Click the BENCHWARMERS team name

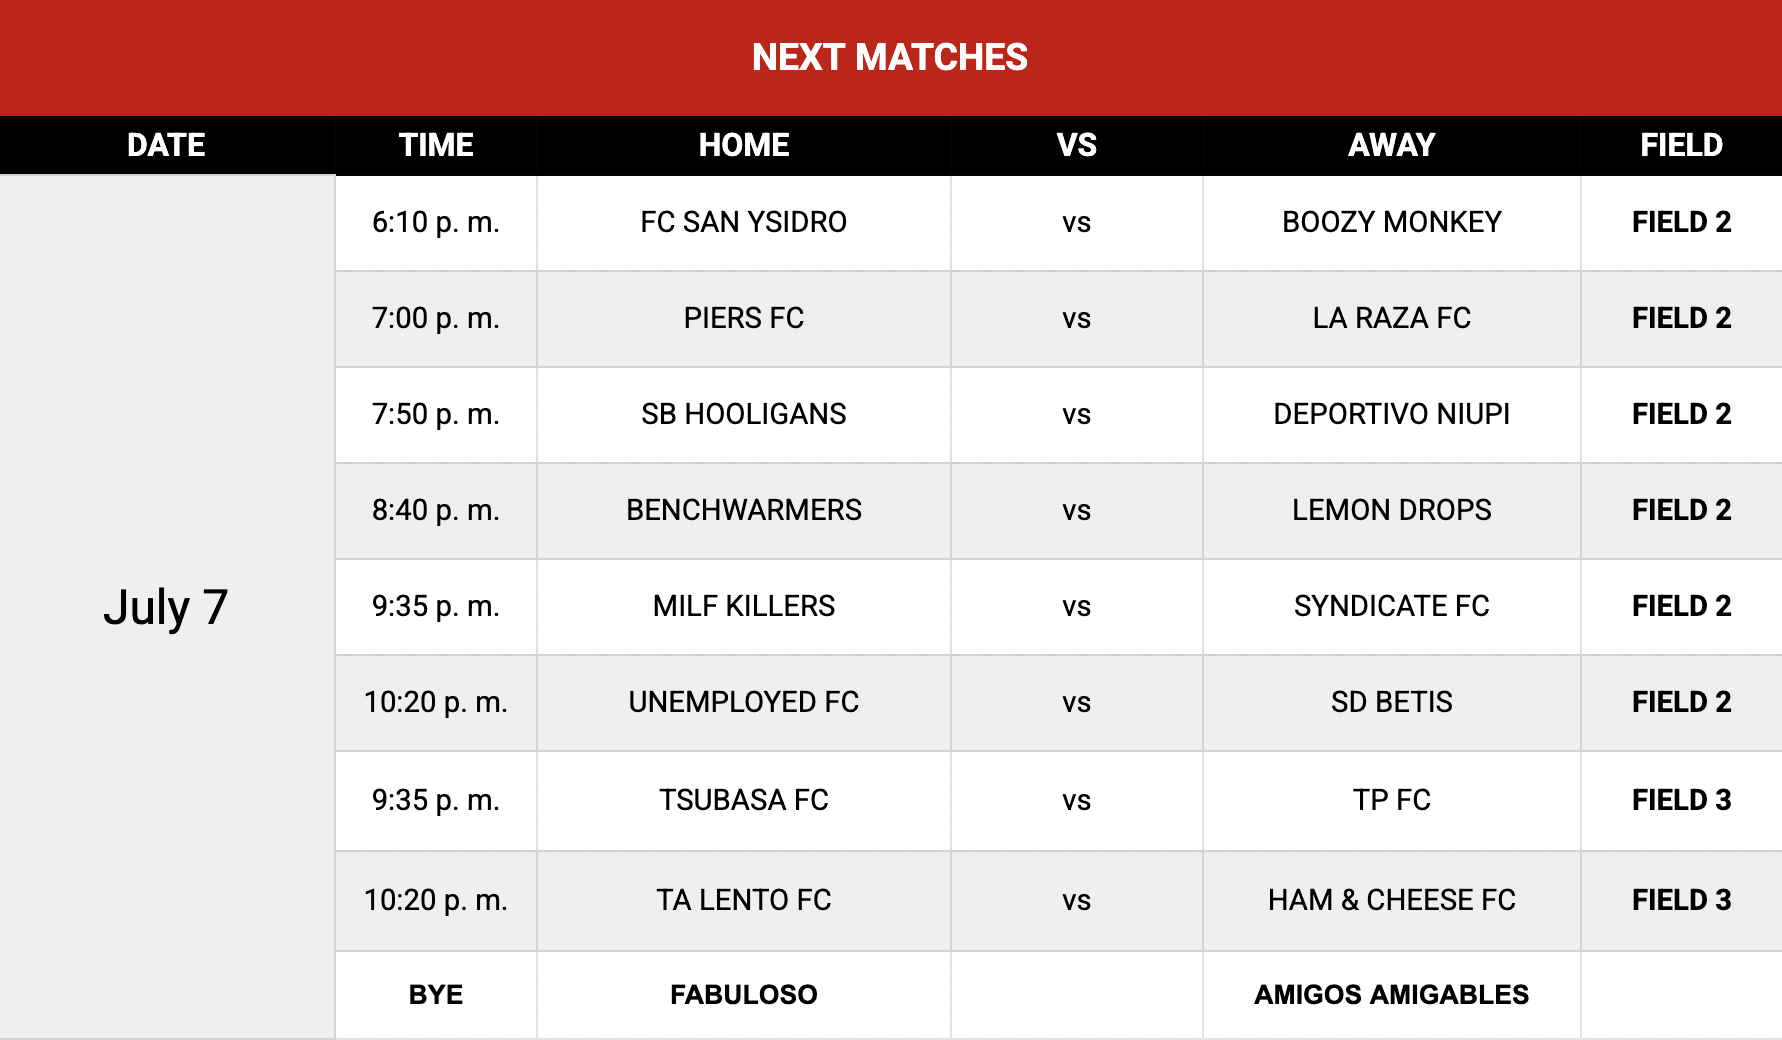click(743, 510)
